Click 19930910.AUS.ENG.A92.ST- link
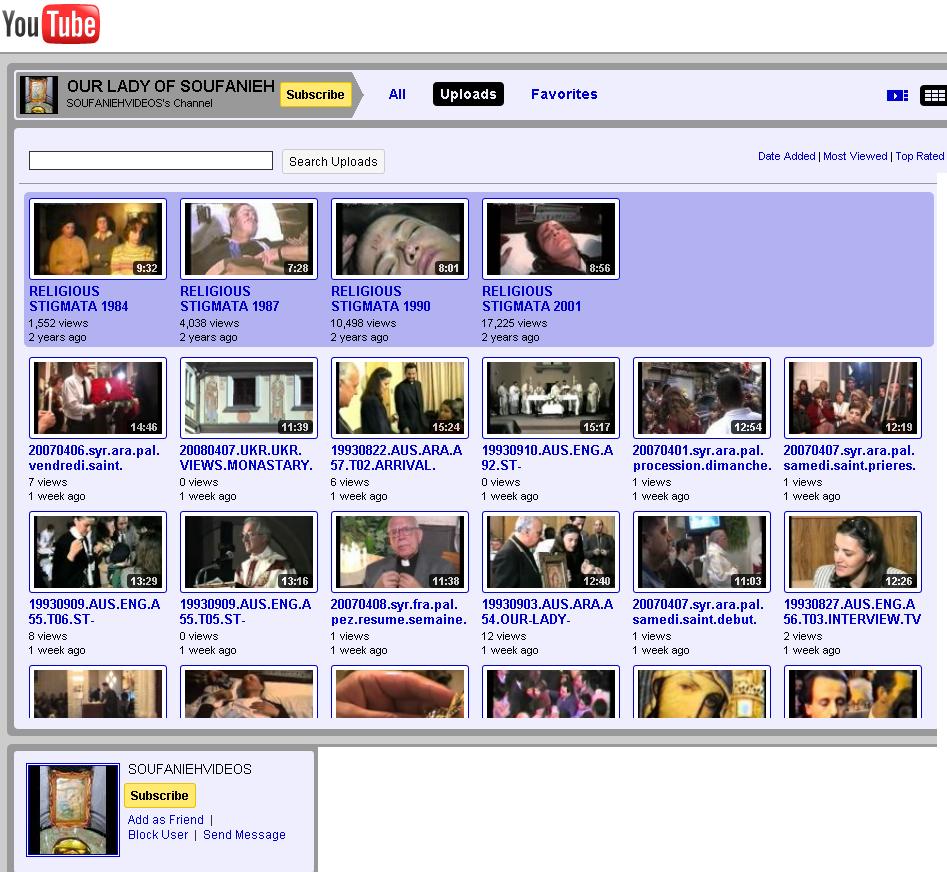This screenshot has height=872, width=947. point(547,458)
